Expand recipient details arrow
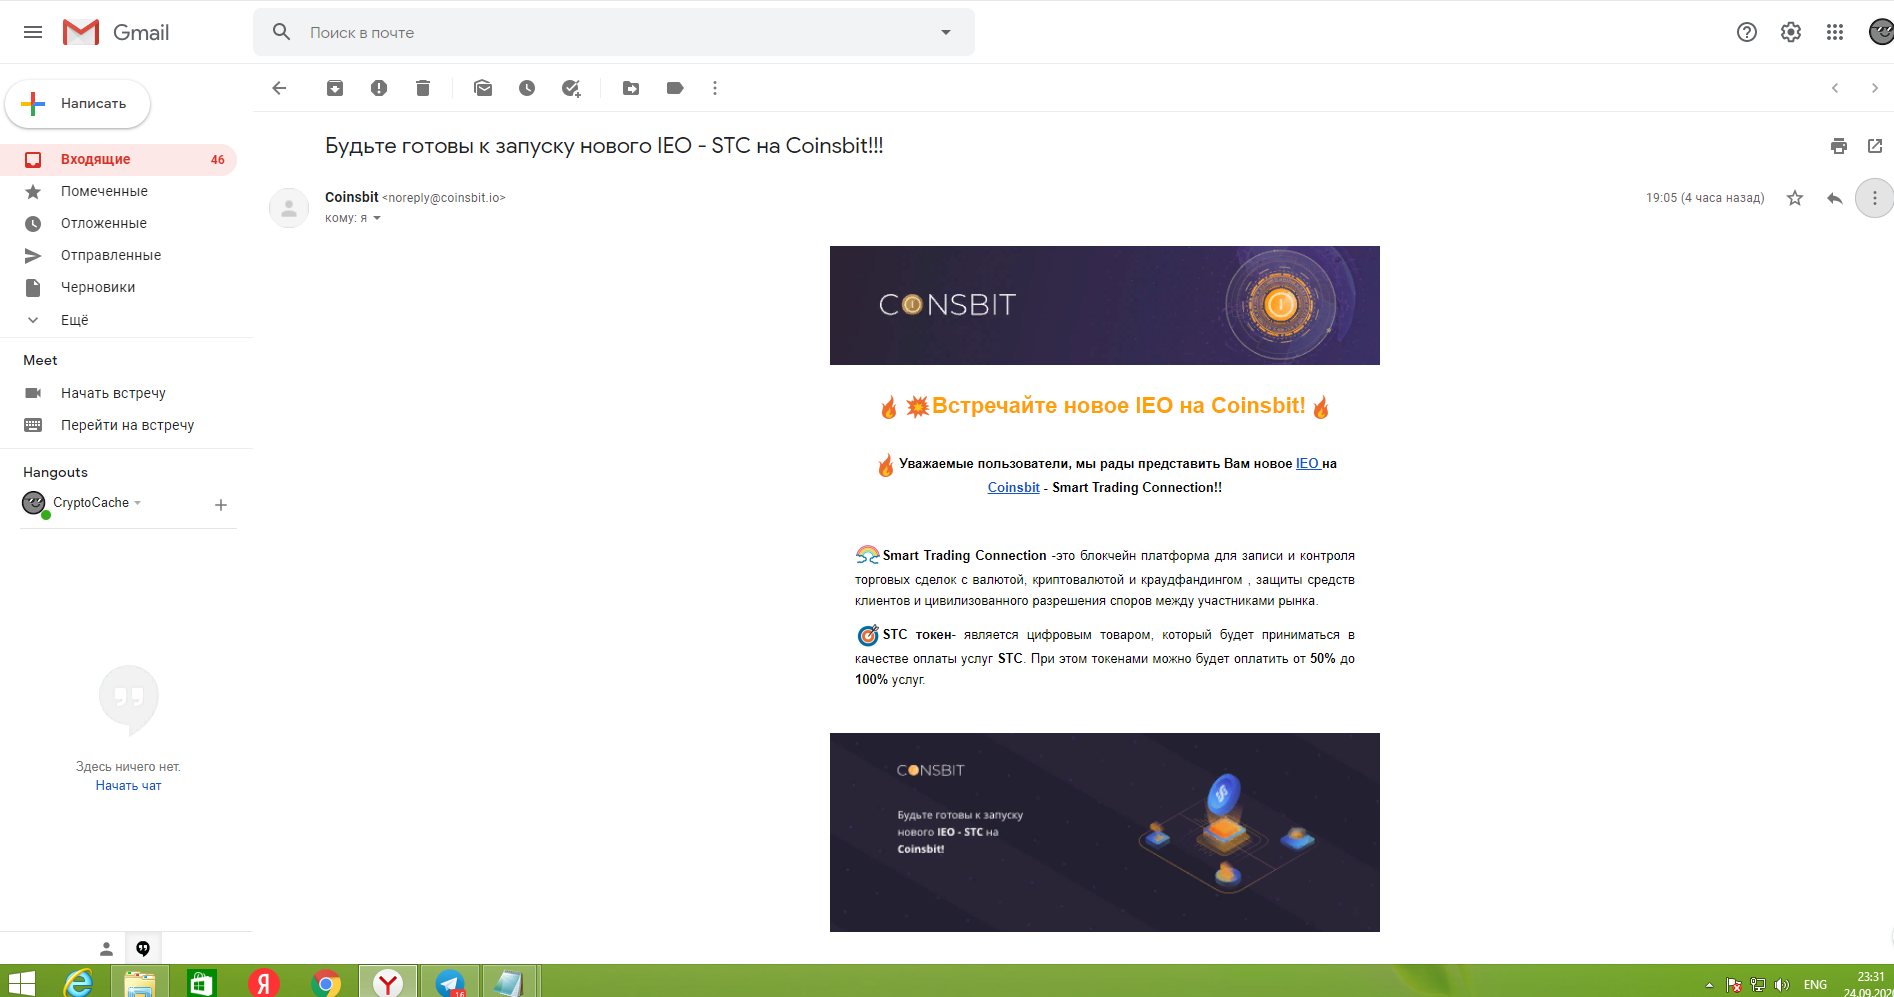1894x997 pixels. (x=377, y=218)
